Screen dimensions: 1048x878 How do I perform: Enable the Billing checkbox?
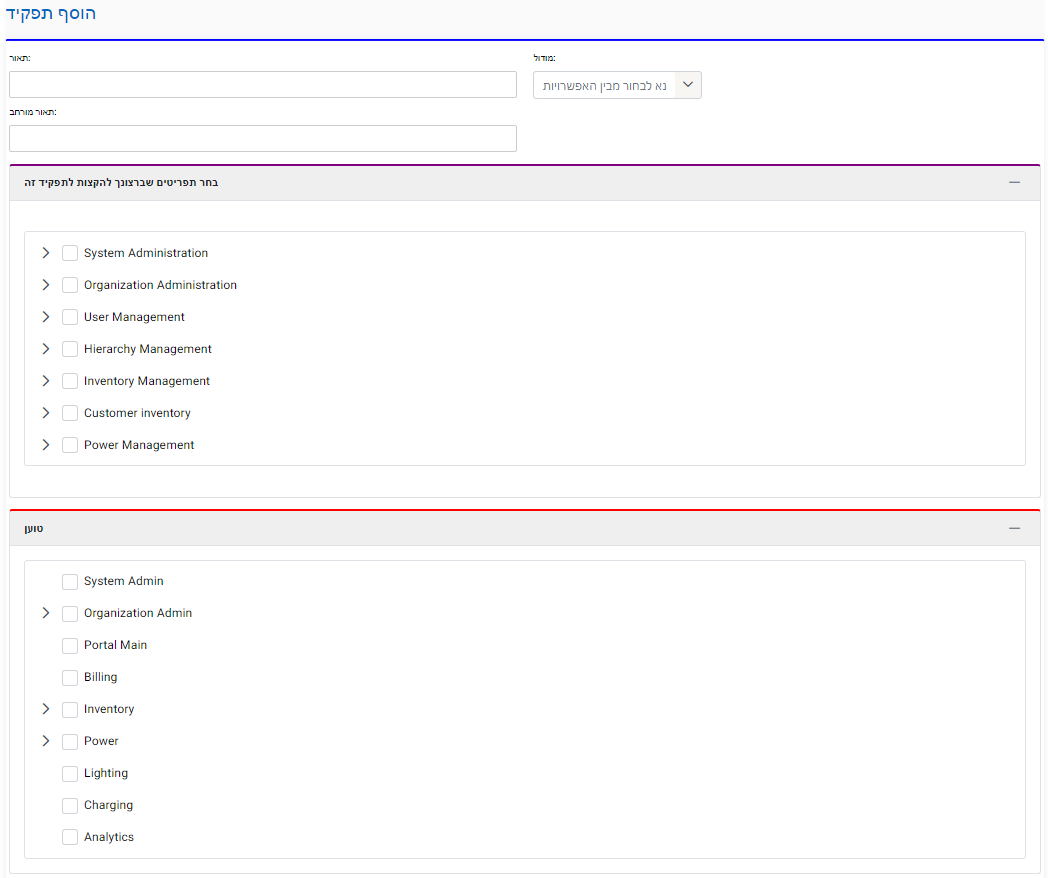click(70, 677)
